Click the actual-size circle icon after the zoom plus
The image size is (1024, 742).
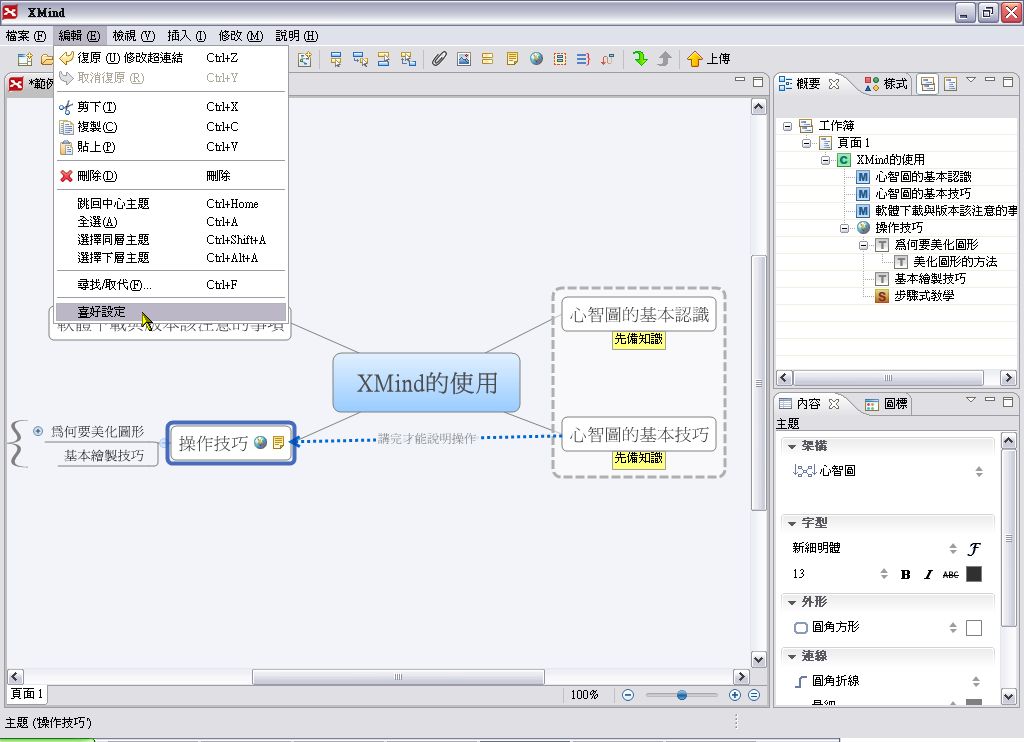point(754,695)
